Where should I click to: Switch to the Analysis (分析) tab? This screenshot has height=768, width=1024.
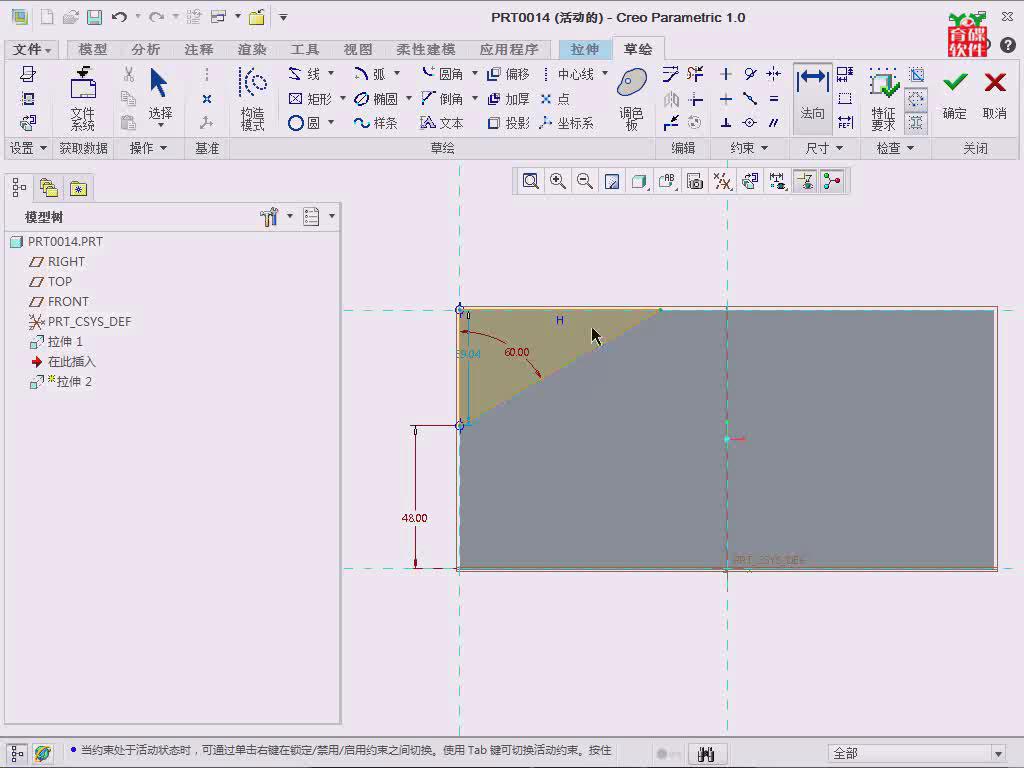click(145, 49)
